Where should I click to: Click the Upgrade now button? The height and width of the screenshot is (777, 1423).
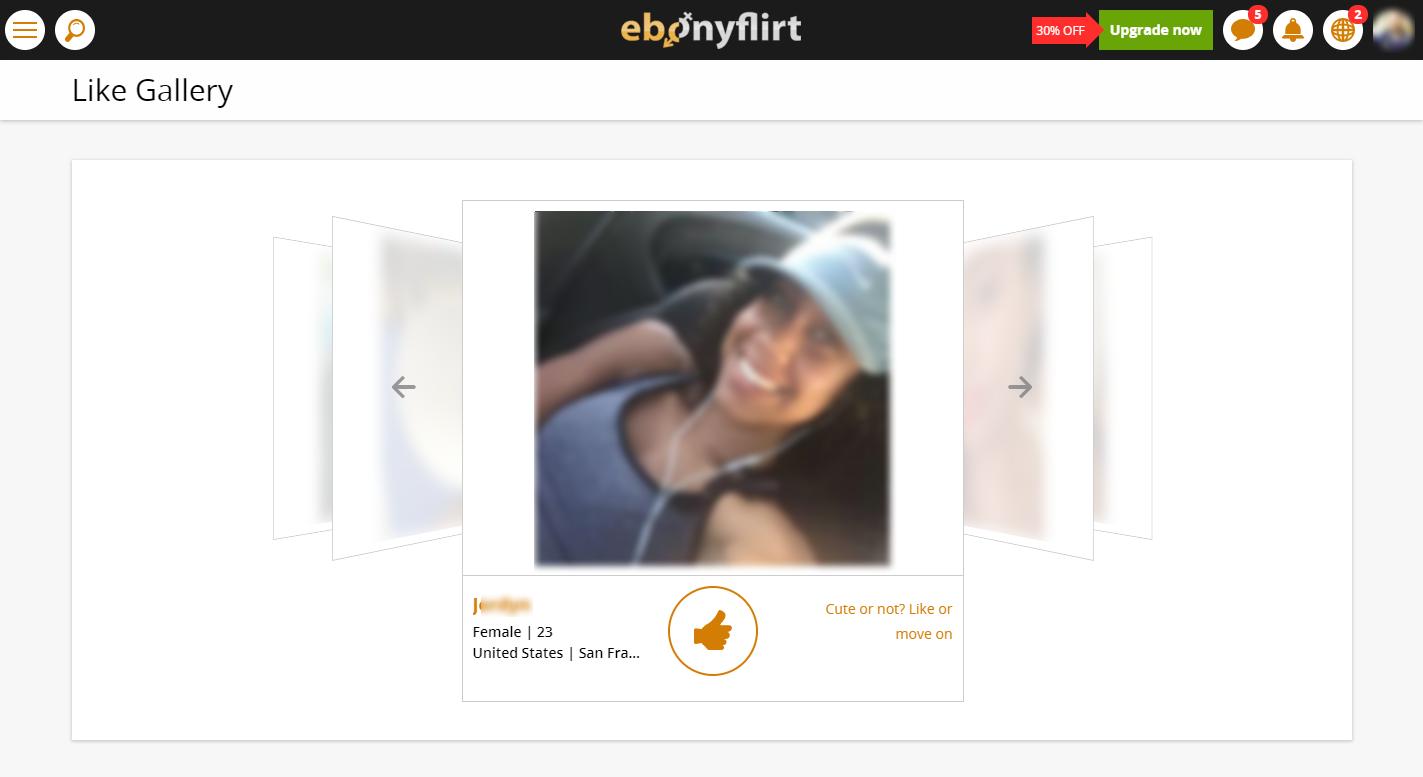point(1155,30)
